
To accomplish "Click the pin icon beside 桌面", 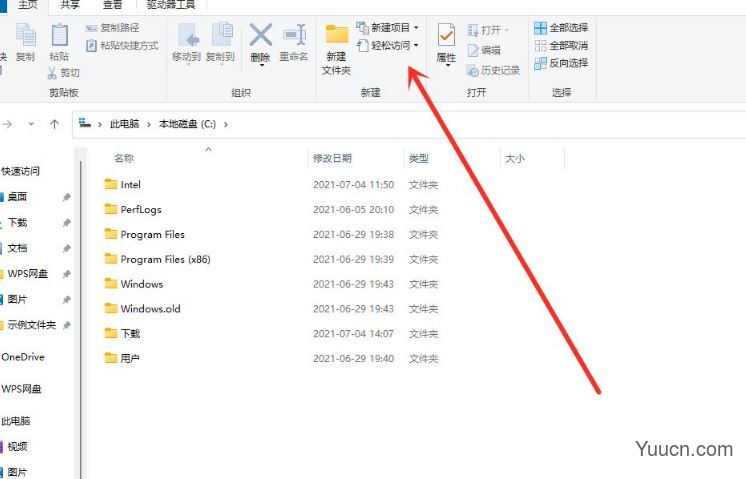I will point(67,197).
